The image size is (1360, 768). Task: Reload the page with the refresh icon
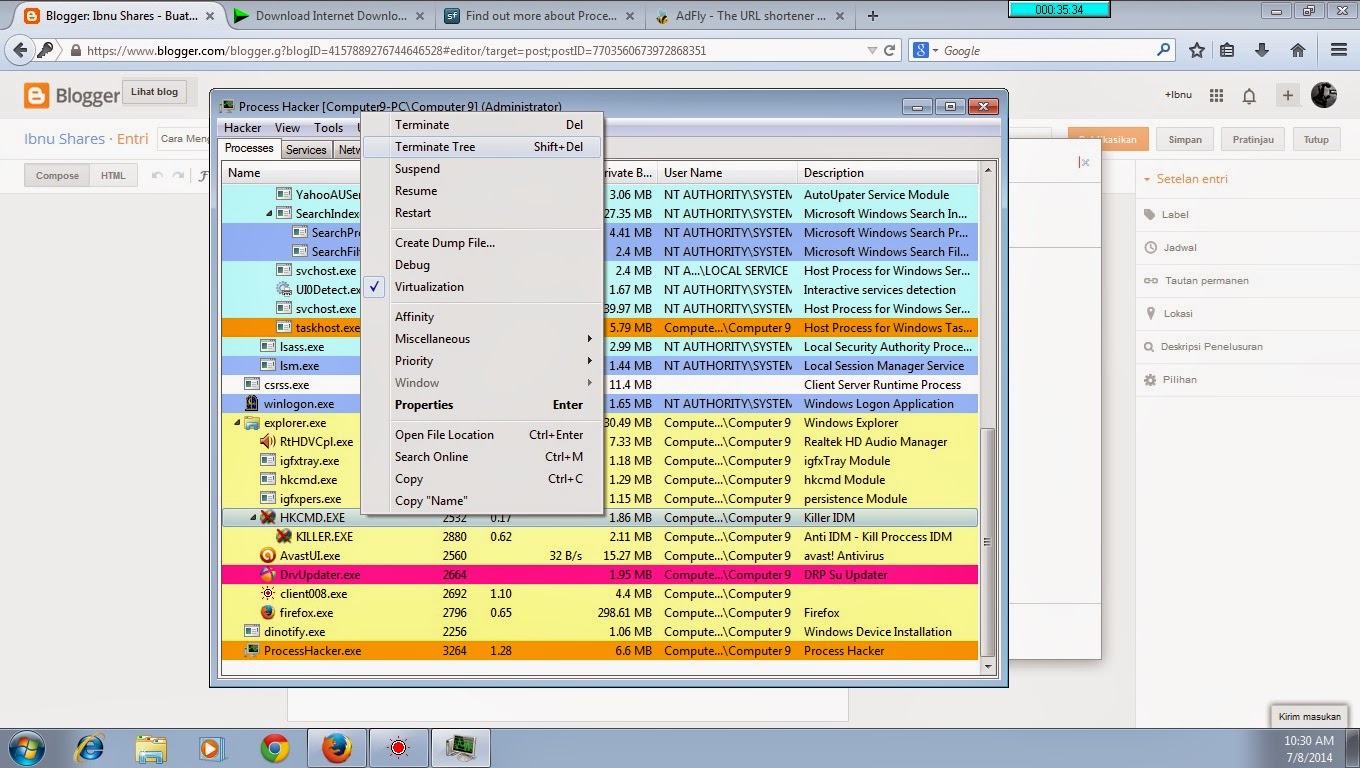click(x=890, y=50)
